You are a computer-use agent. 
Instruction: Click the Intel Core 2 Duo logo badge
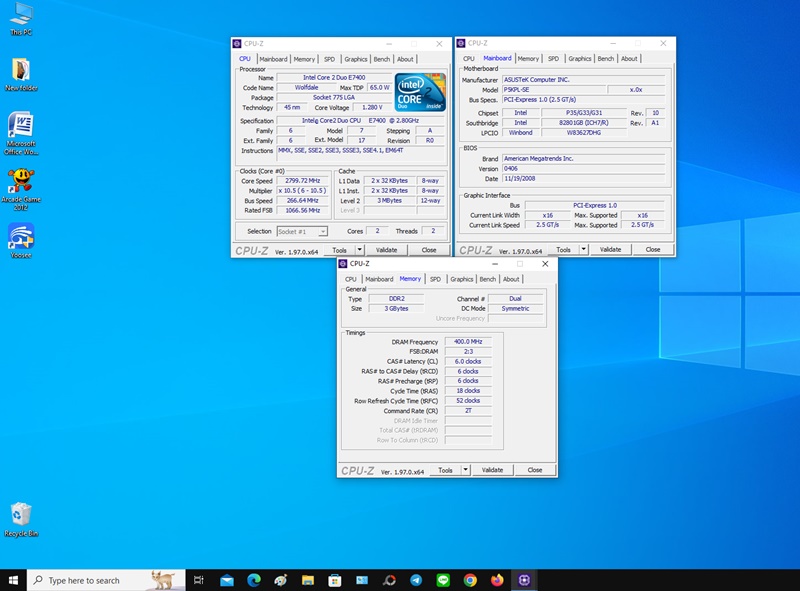(x=420, y=92)
